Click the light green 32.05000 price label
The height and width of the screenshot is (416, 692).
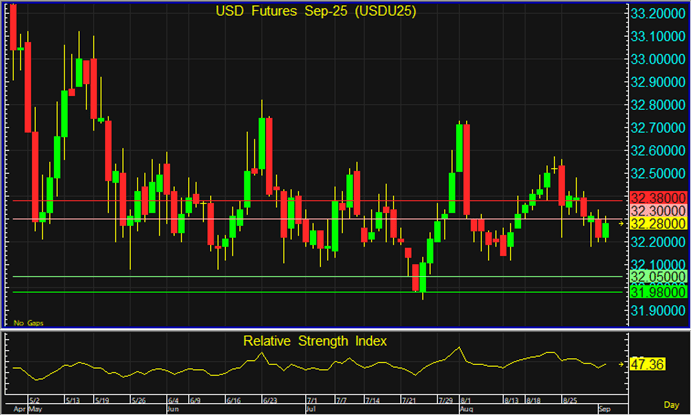pyautogui.click(x=656, y=276)
